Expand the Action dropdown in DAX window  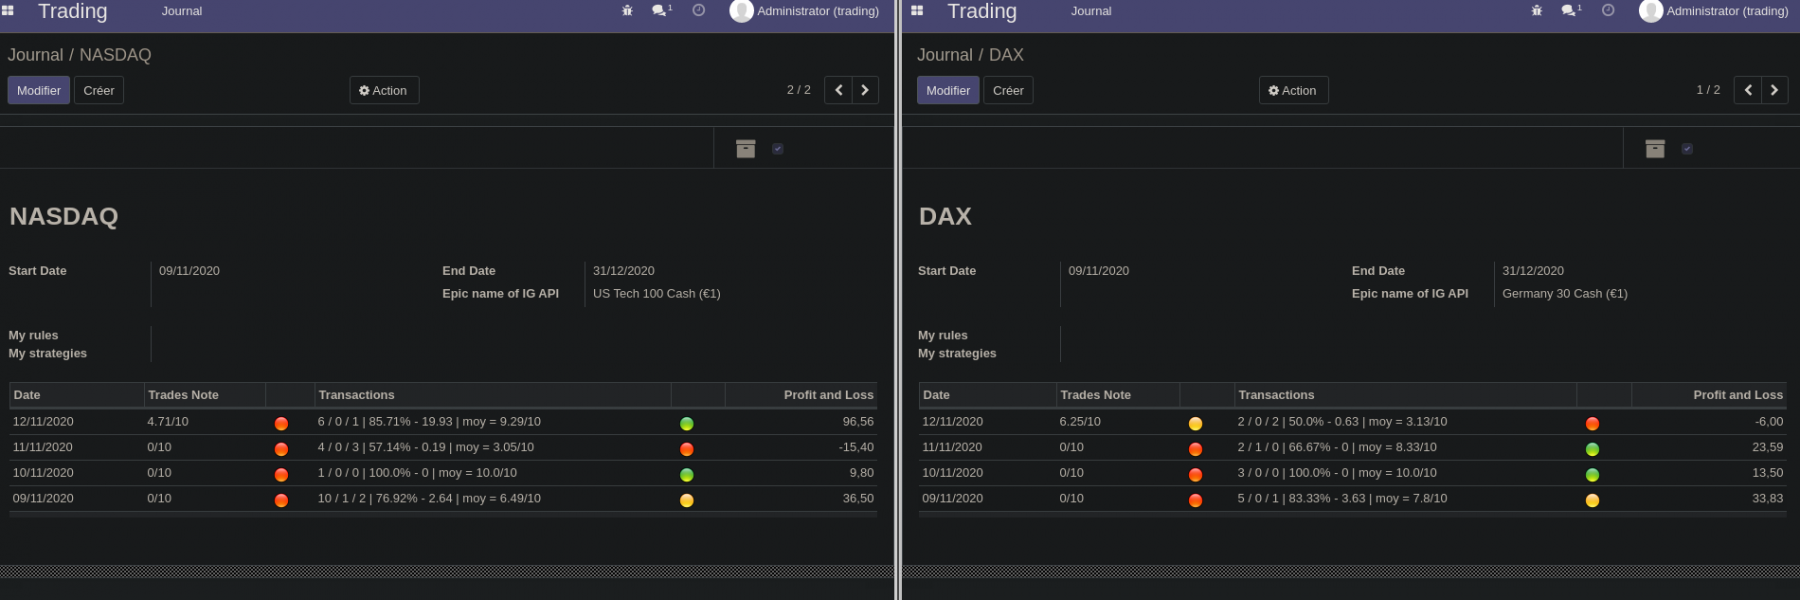pos(1293,90)
